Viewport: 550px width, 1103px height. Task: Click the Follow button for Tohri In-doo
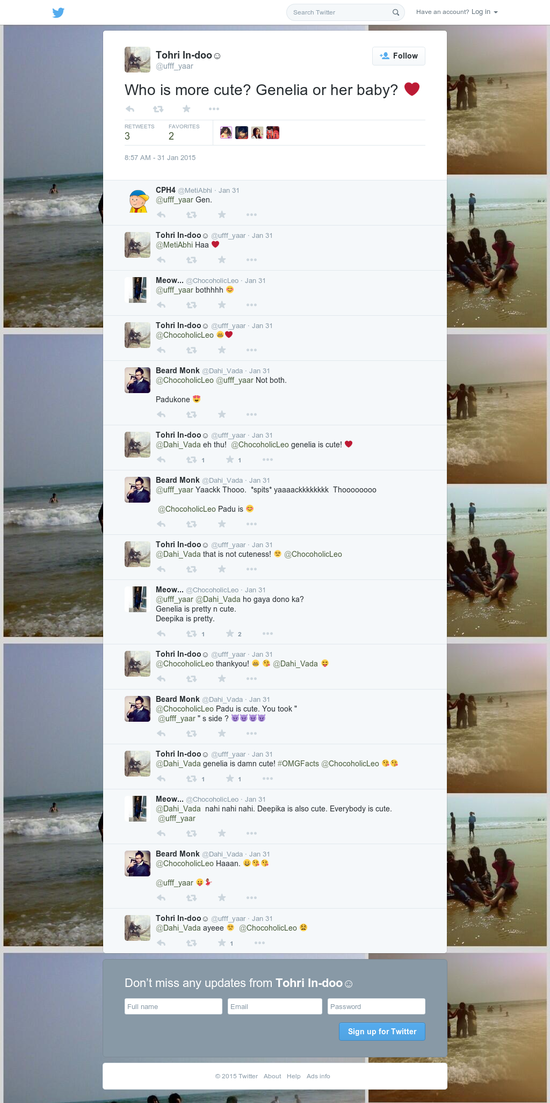[399, 56]
